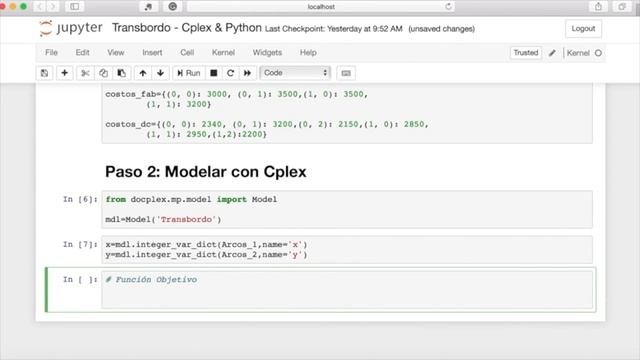640x360 pixels.
Task: Click the empty Función Objetivo code cell
Action: 347,290
